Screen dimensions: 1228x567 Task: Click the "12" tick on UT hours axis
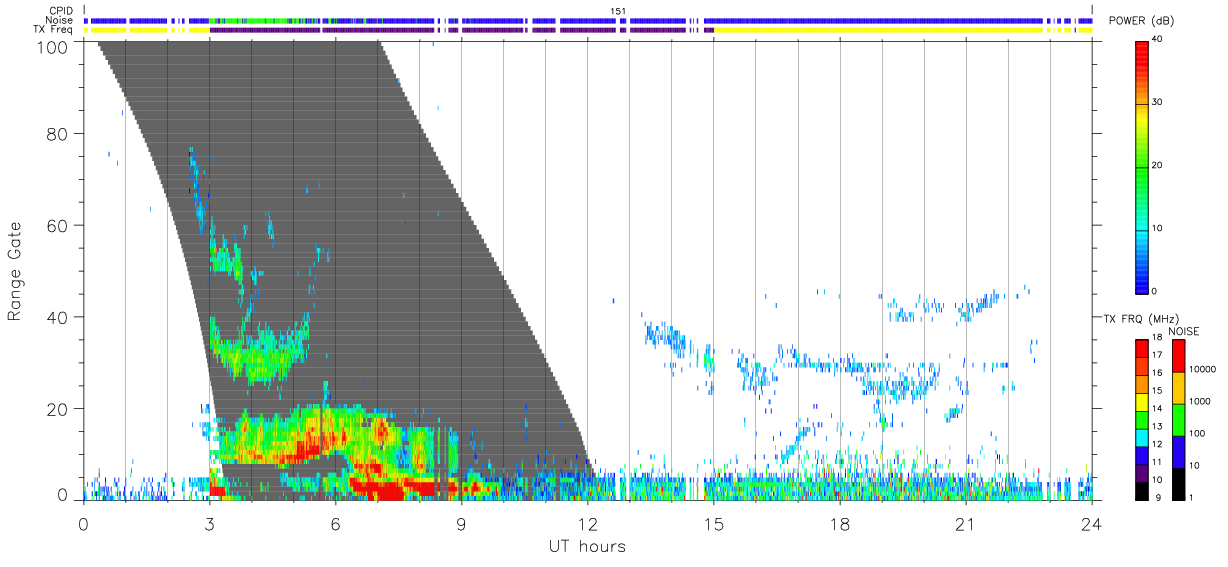(x=587, y=523)
